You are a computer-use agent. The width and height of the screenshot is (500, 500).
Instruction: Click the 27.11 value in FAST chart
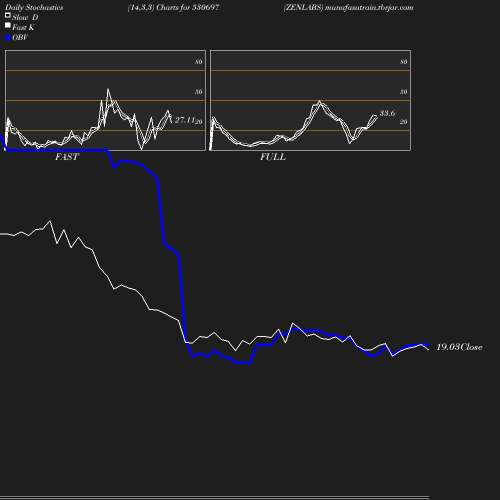[185, 120]
